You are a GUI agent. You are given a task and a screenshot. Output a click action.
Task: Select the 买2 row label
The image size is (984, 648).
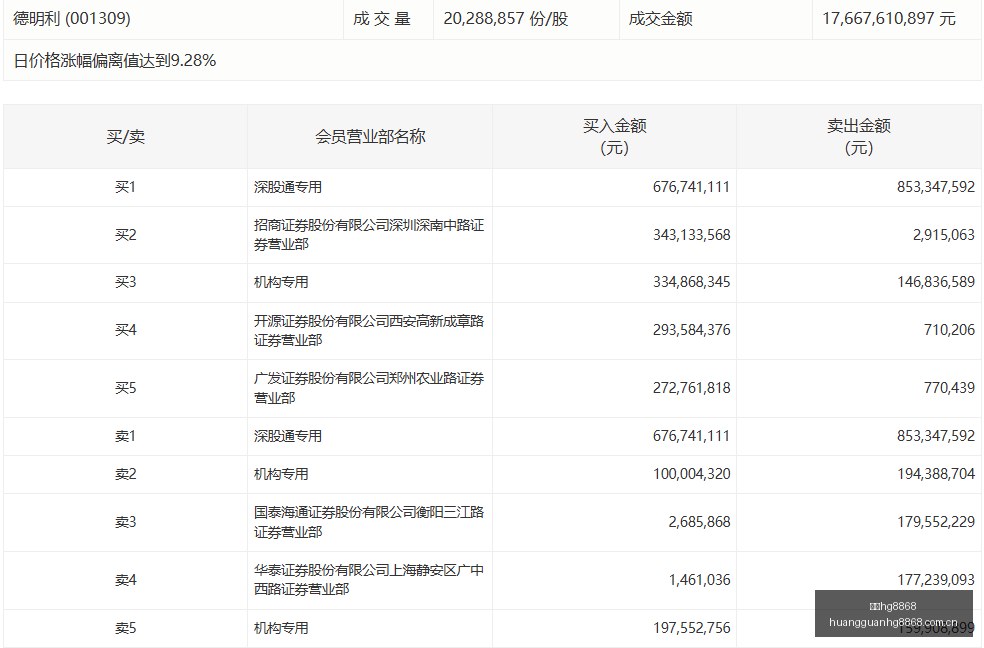tap(126, 235)
